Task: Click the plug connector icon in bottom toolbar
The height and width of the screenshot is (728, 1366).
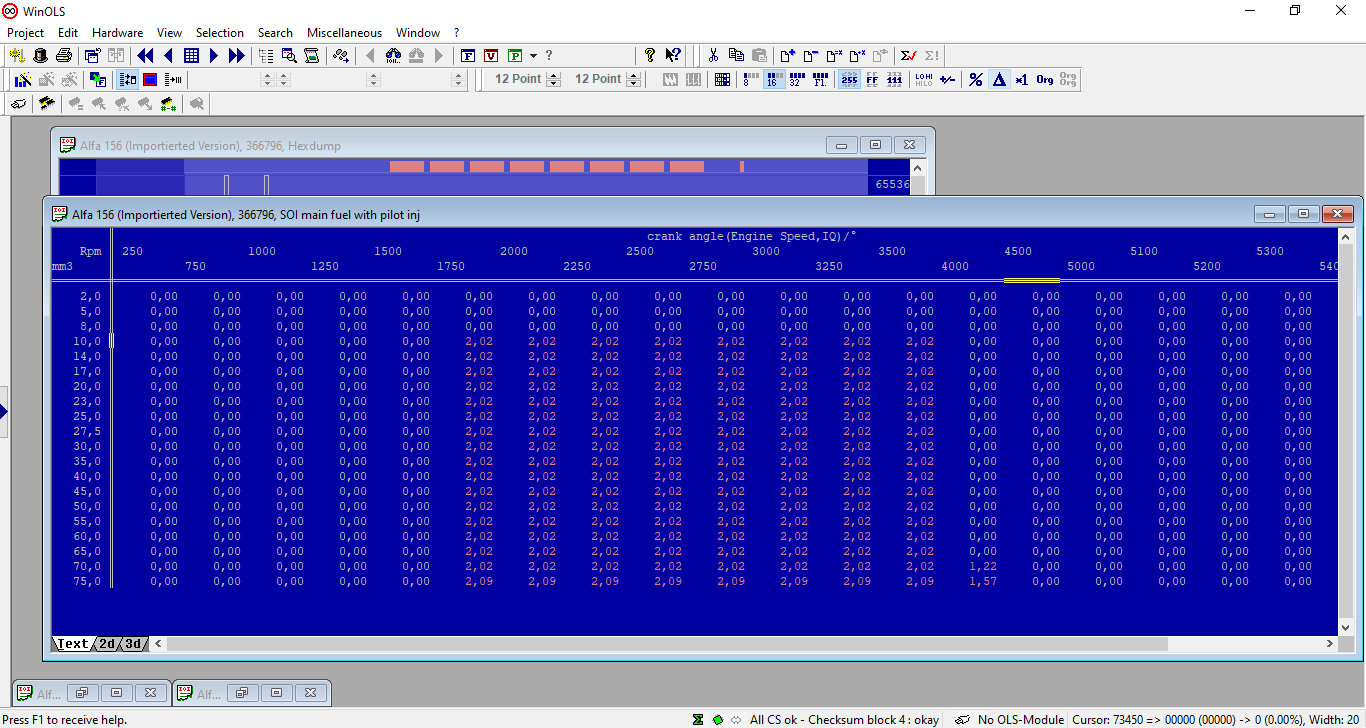Action: tap(19, 103)
